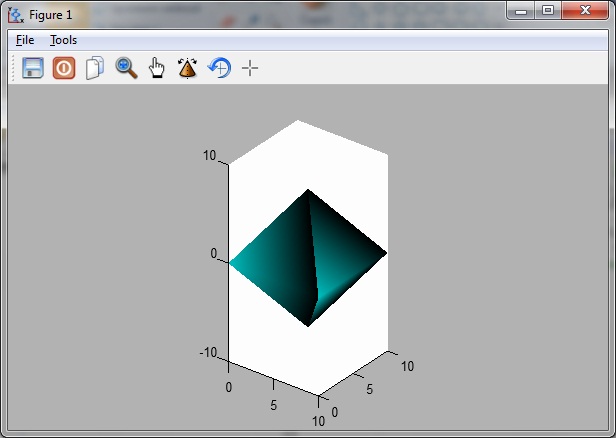The width and height of the screenshot is (616, 438).
Task: Activate the 3D rotate cone tool
Action: (187, 68)
